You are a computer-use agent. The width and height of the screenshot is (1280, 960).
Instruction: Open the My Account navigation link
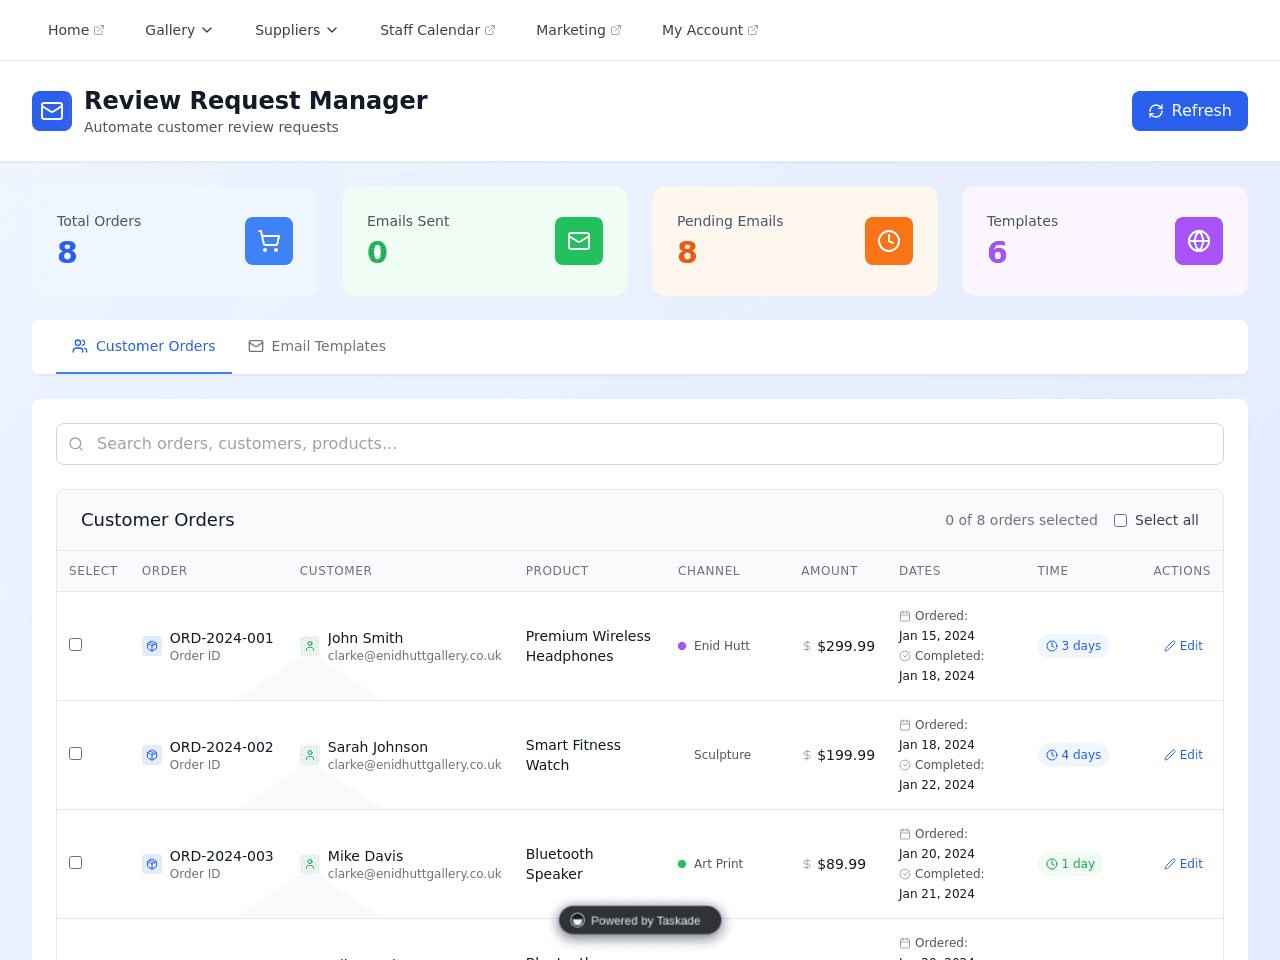710,30
